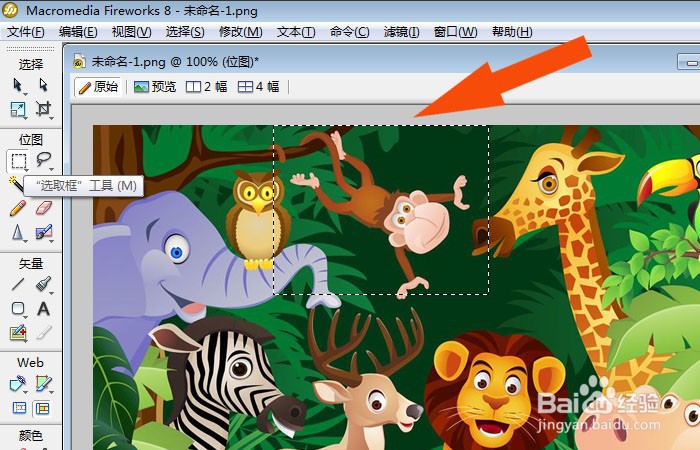Open the 编辑(E) menu

(78, 32)
